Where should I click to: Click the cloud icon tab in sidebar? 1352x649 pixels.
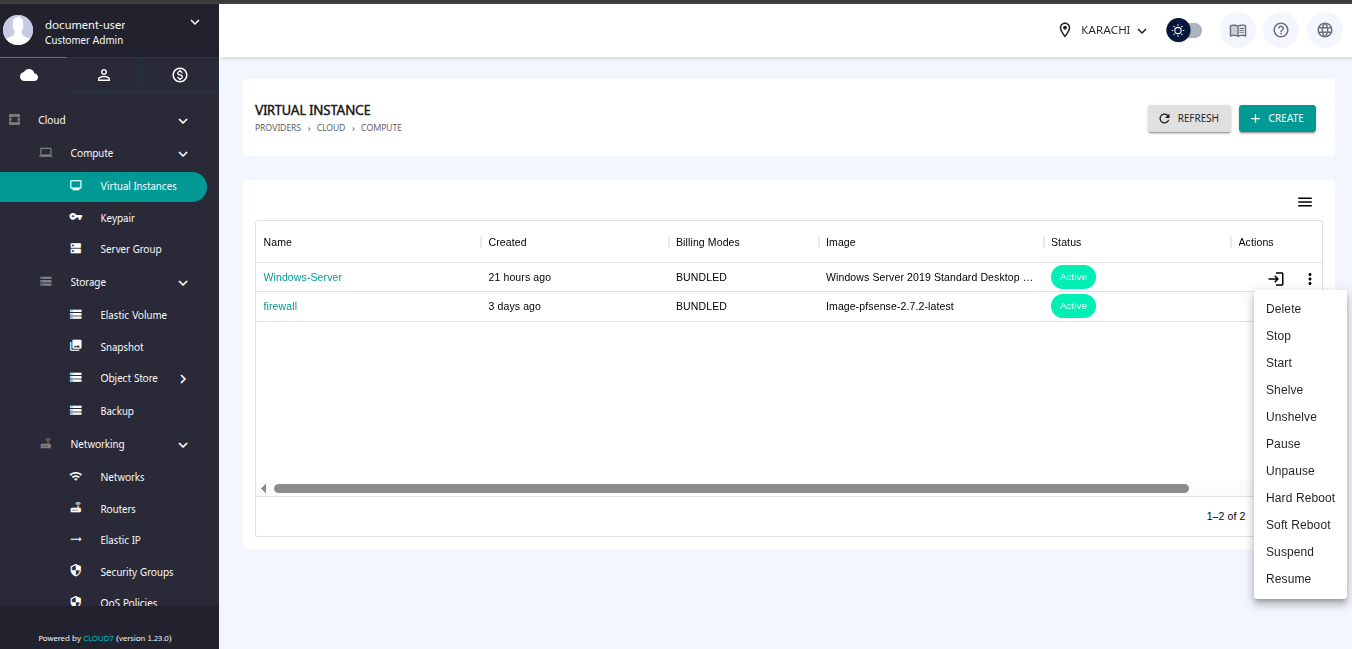pos(29,75)
